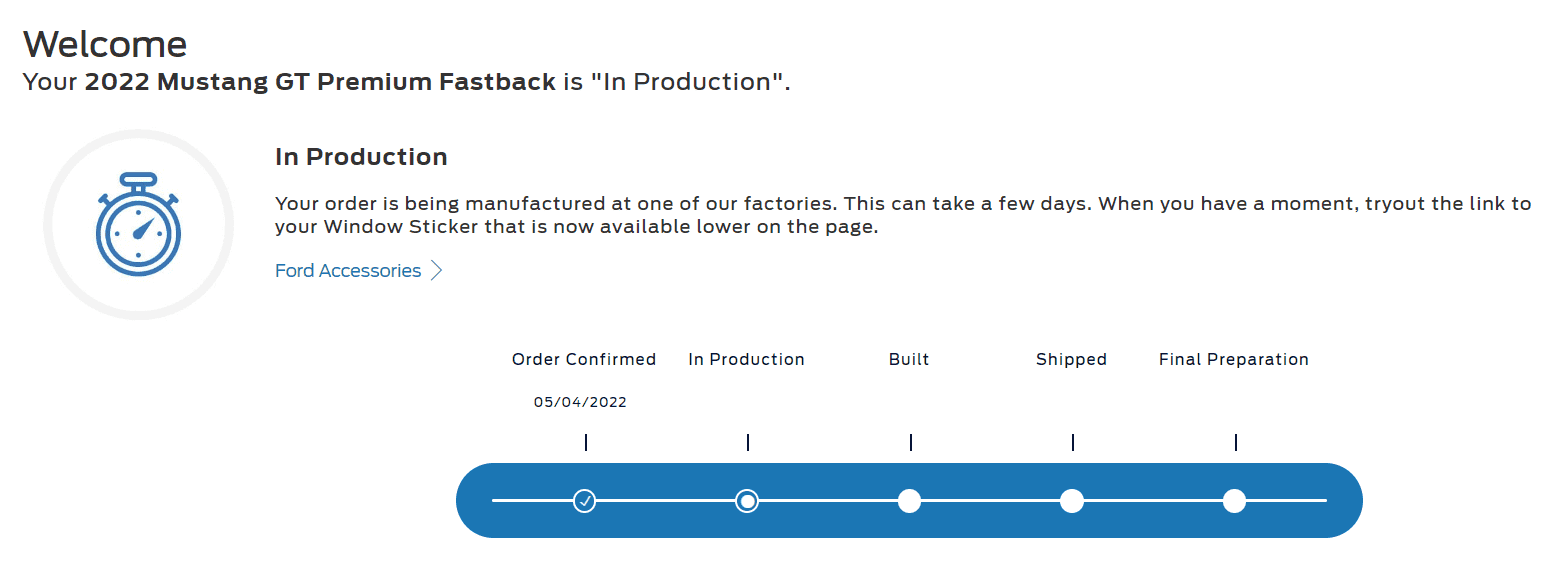The height and width of the screenshot is (572, 1542).
Task: Click the tick mark above Built dot
Action: [x=911, y=442]
